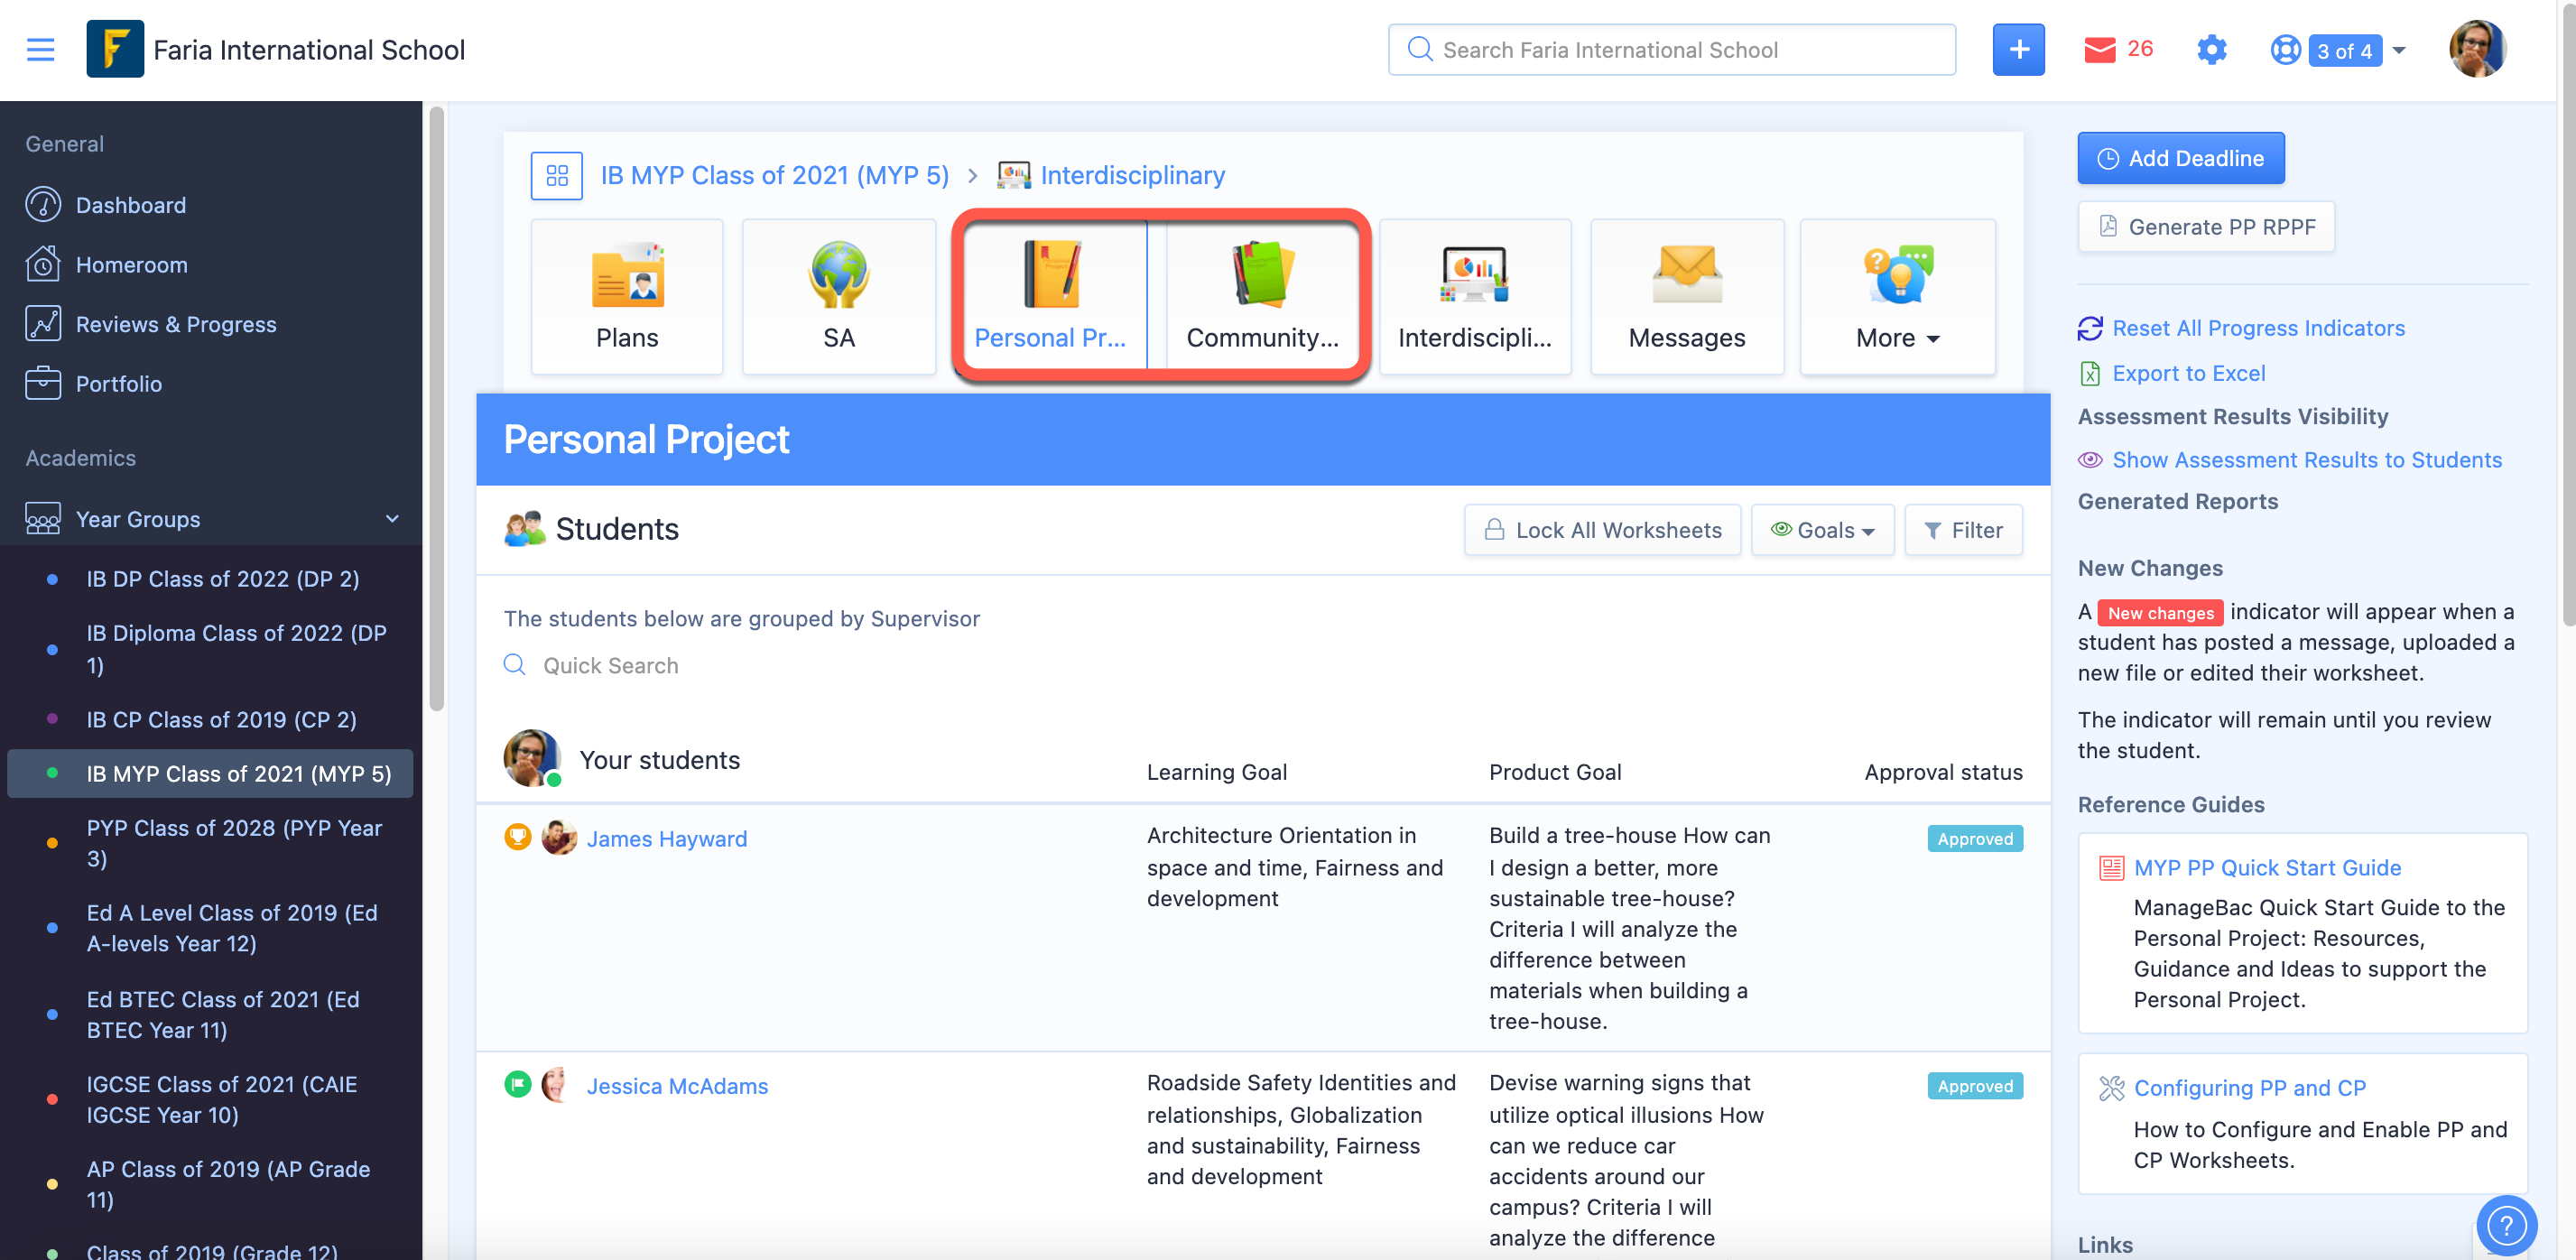Viewport: 2576px width, 1260px height.
Task: Click the supervisor avatar by Your students
Action: (531, 758)
